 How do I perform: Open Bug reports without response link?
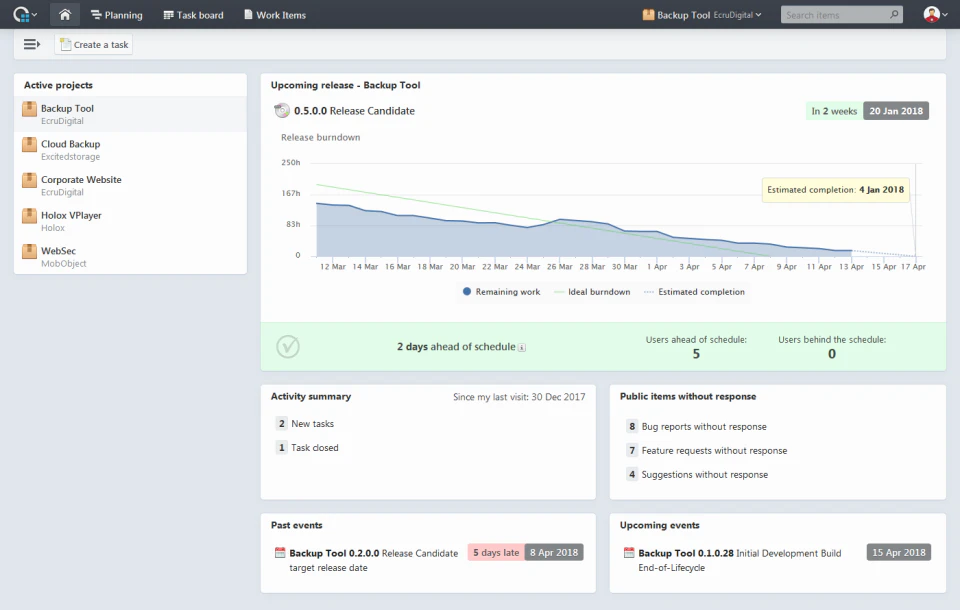coord(703,427)
